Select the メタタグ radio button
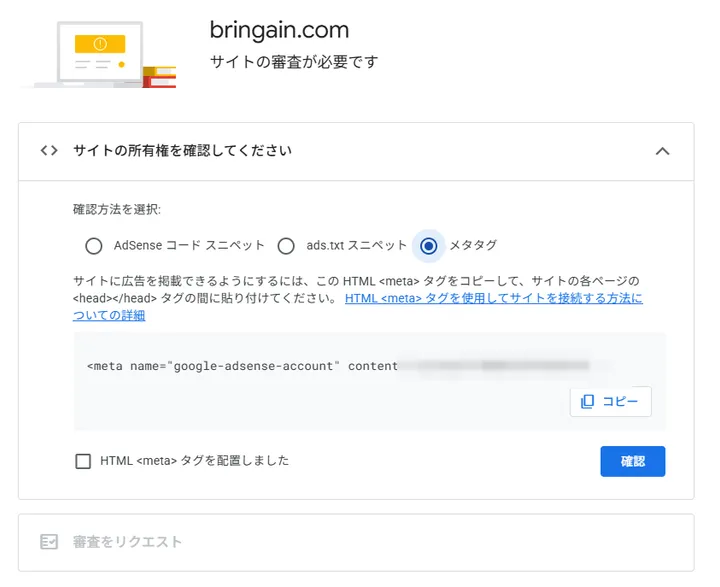The image size is (720, 587). click(428, 246)
